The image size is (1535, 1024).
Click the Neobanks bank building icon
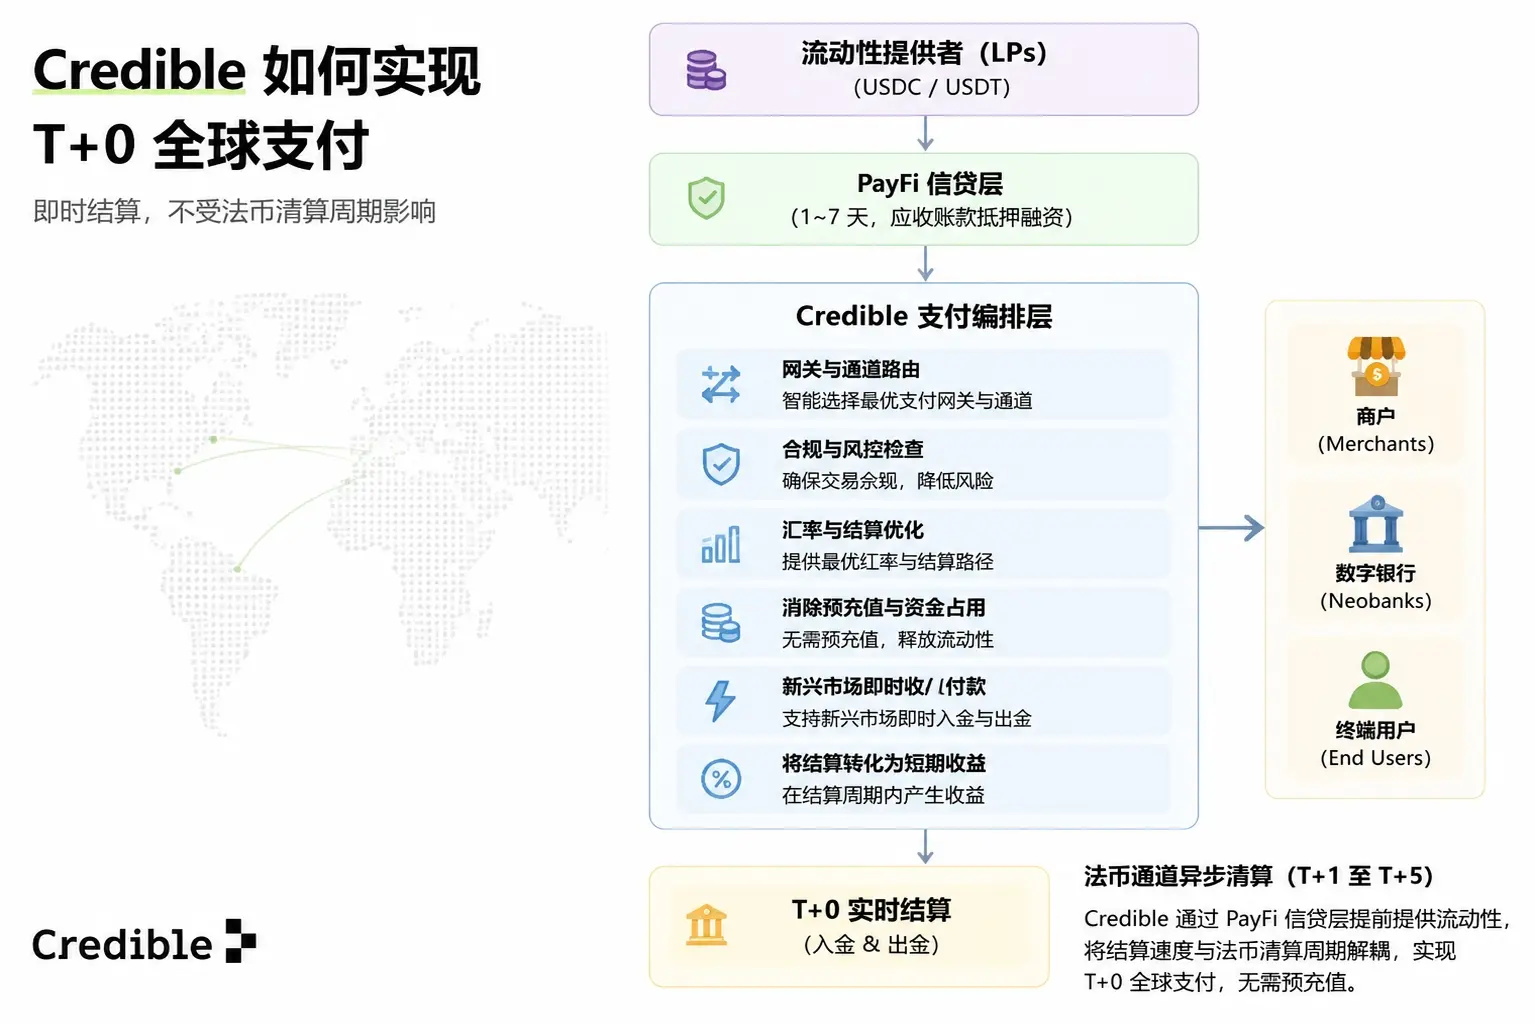point(1376,524)
